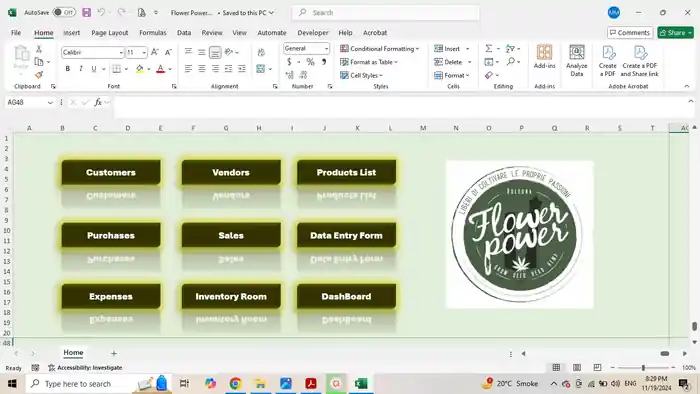This screenshot has height=394, width=700.
Task: Click the Copy icon in Clipboard group
Action: click(39, 62)
